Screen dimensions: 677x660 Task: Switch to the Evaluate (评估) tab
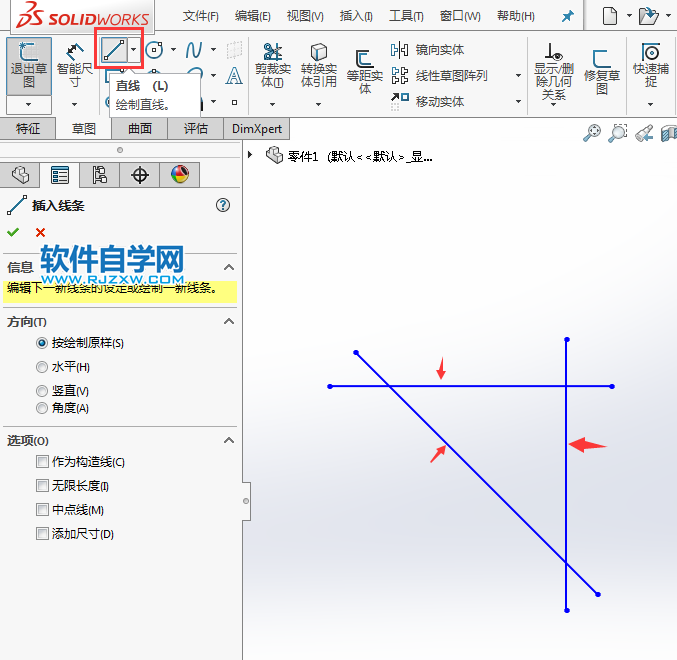pyautogui.click(x=195, y=129)
